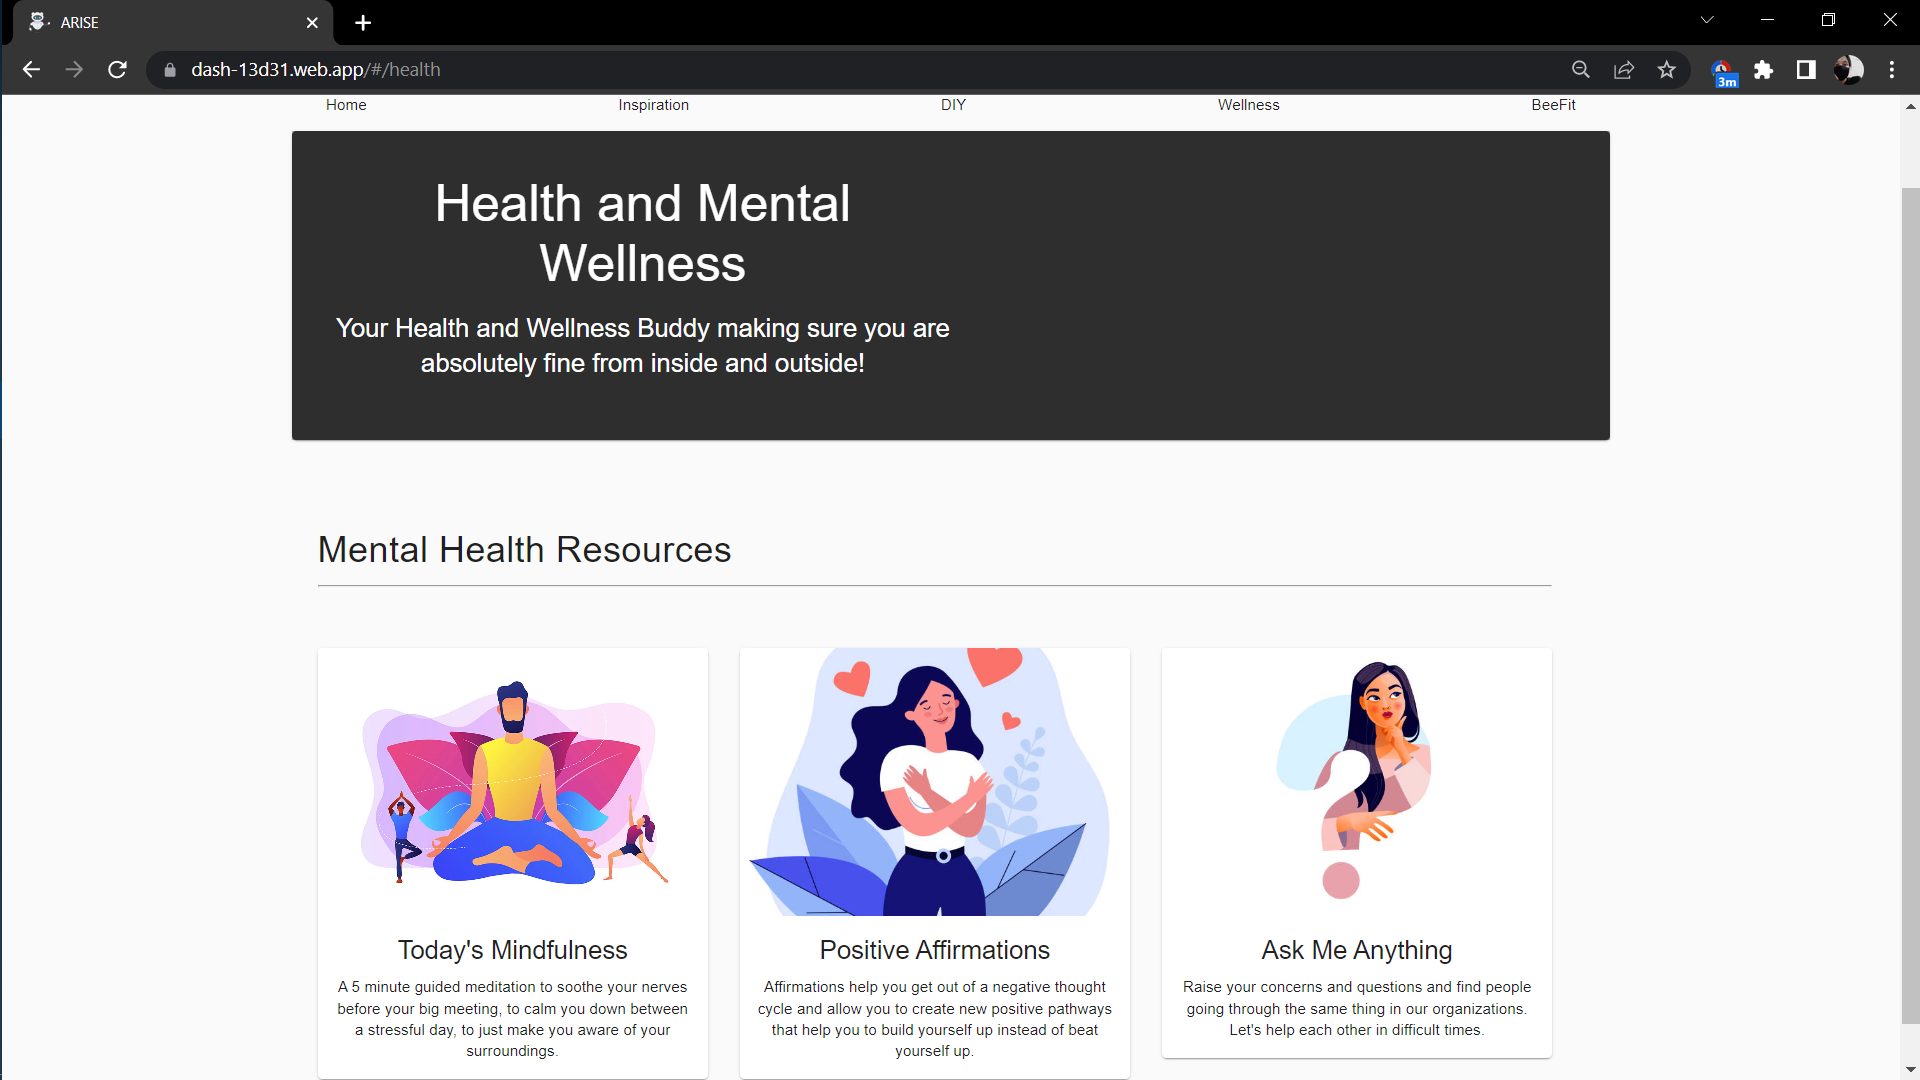Open a new browser tab
Screen dimensions: 1920x1080
[x=363, y=22]
